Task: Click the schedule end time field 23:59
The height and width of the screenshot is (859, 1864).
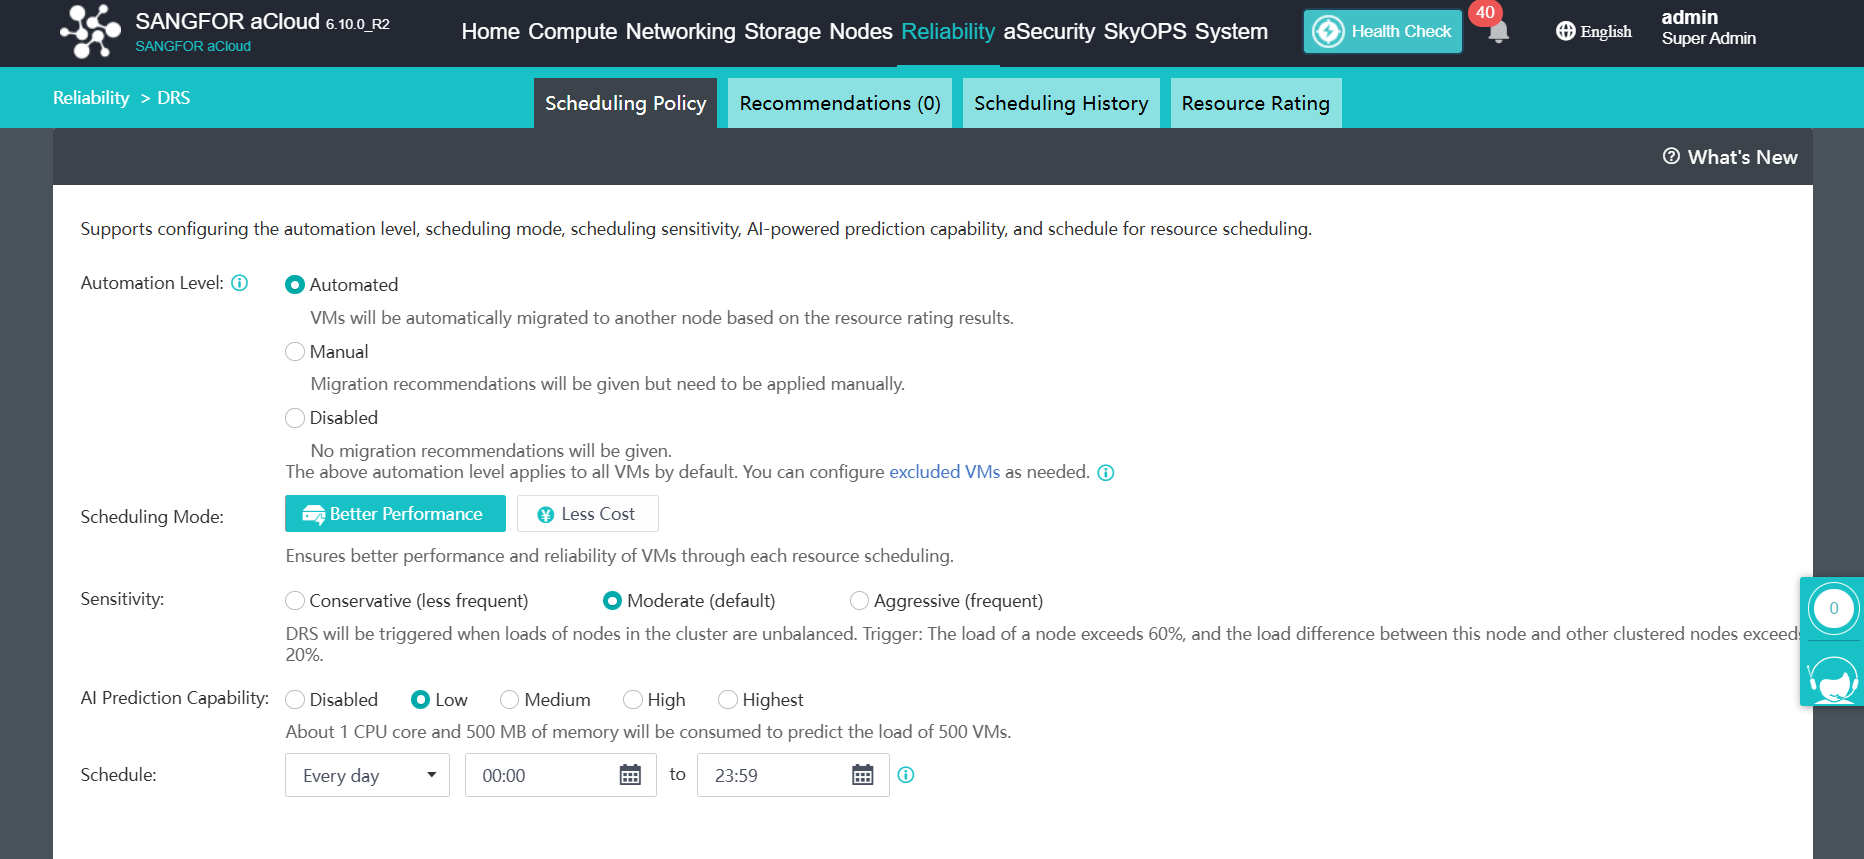Action: click(793, 775)
